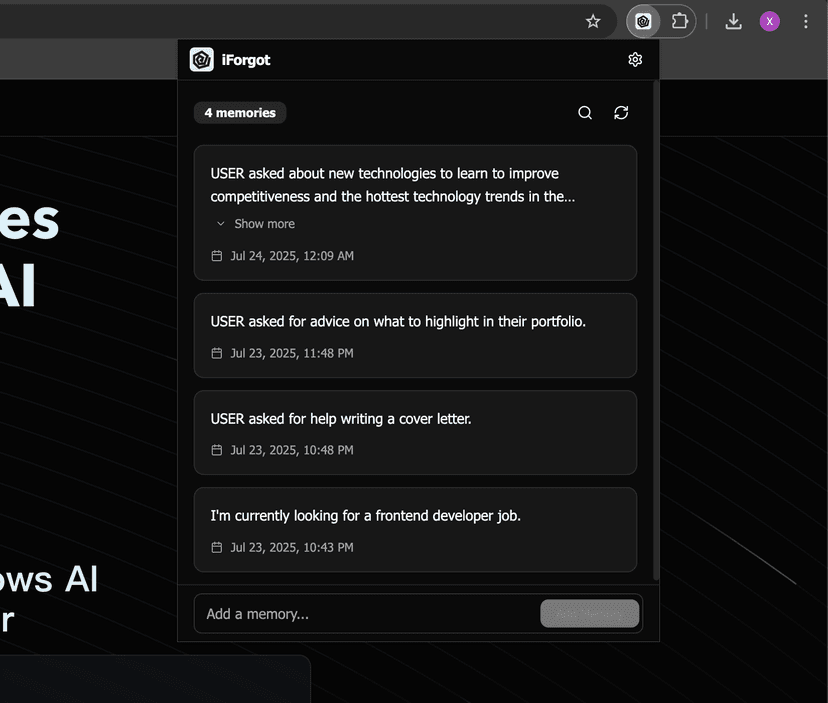
Task: Click the calendar icon by Jul 24, 2025
Action: click(x=217, y=256)
